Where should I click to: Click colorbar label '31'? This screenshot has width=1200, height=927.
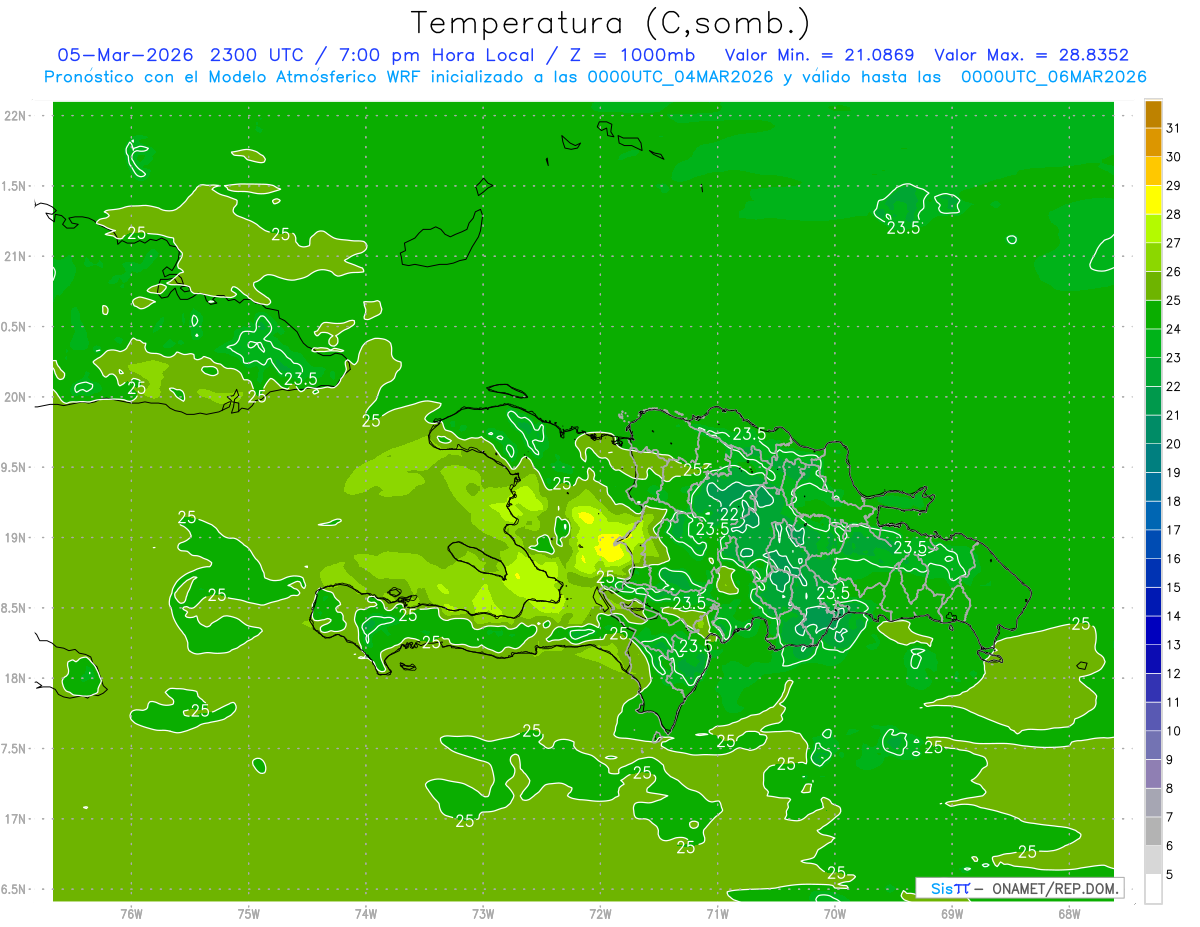pyautogui.click(x=1173, y=128)
